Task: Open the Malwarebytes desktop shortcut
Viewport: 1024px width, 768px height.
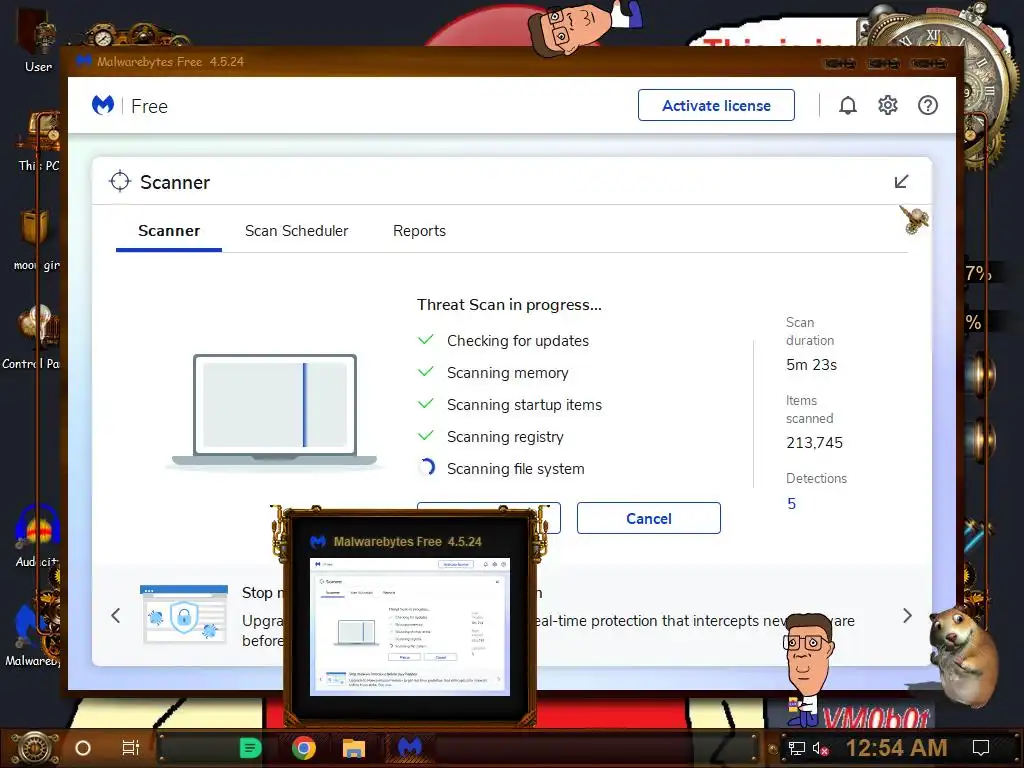Action: (x=33, y=635)
